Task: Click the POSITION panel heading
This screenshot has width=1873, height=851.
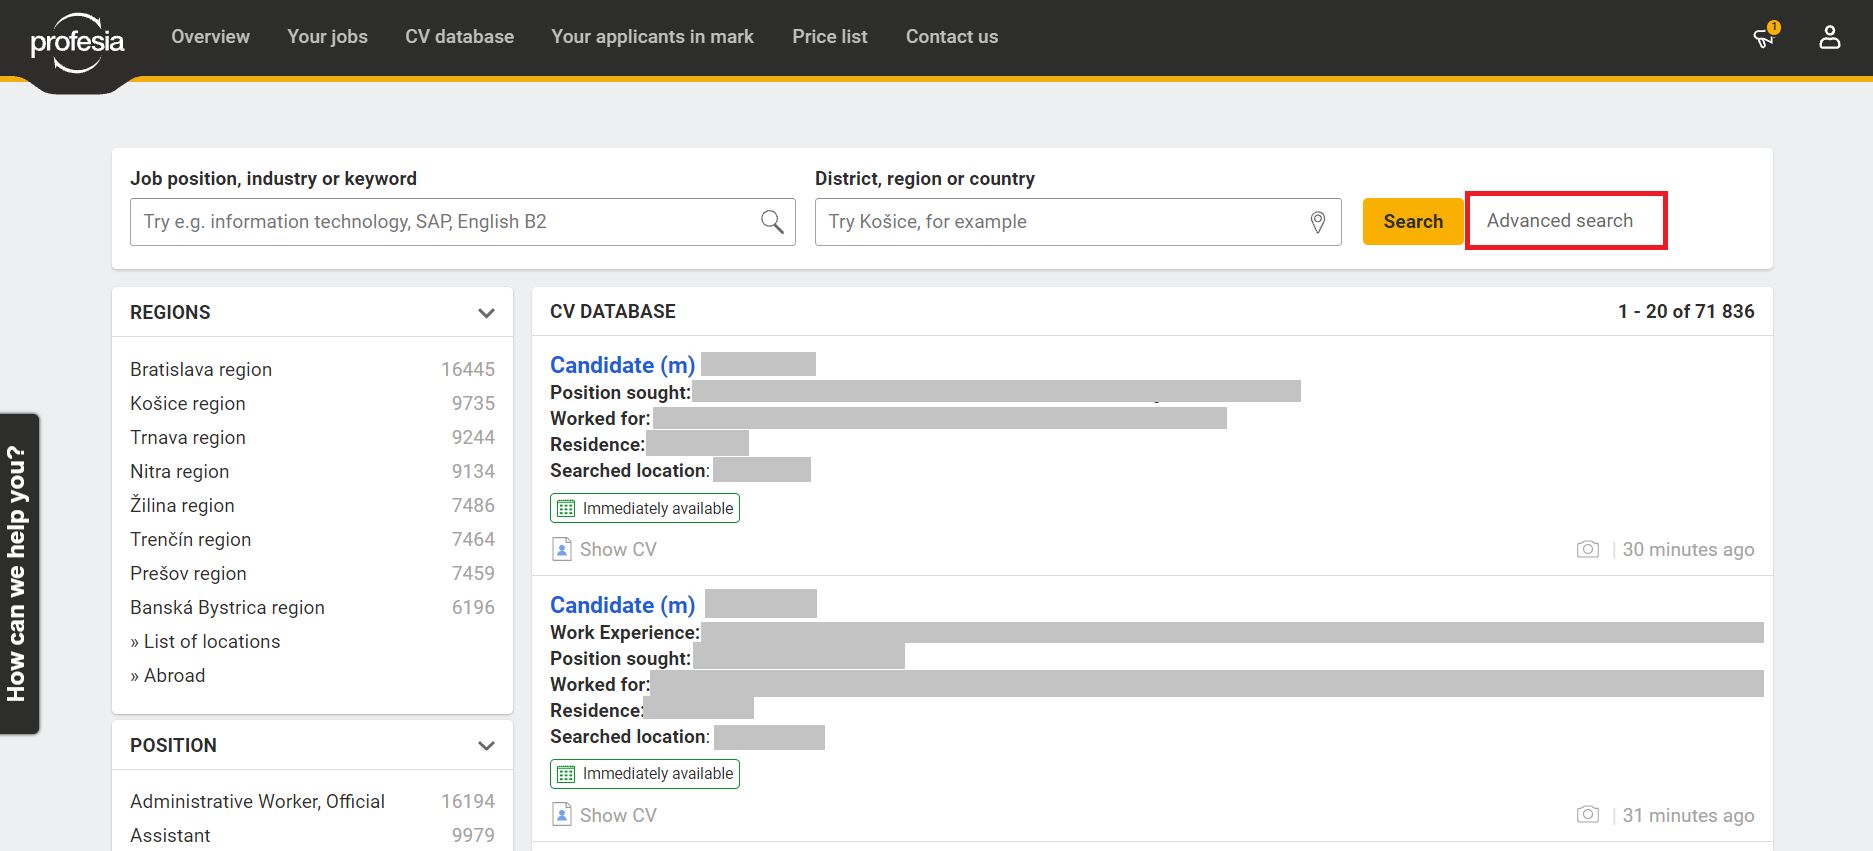Action: tap(173, 745)
